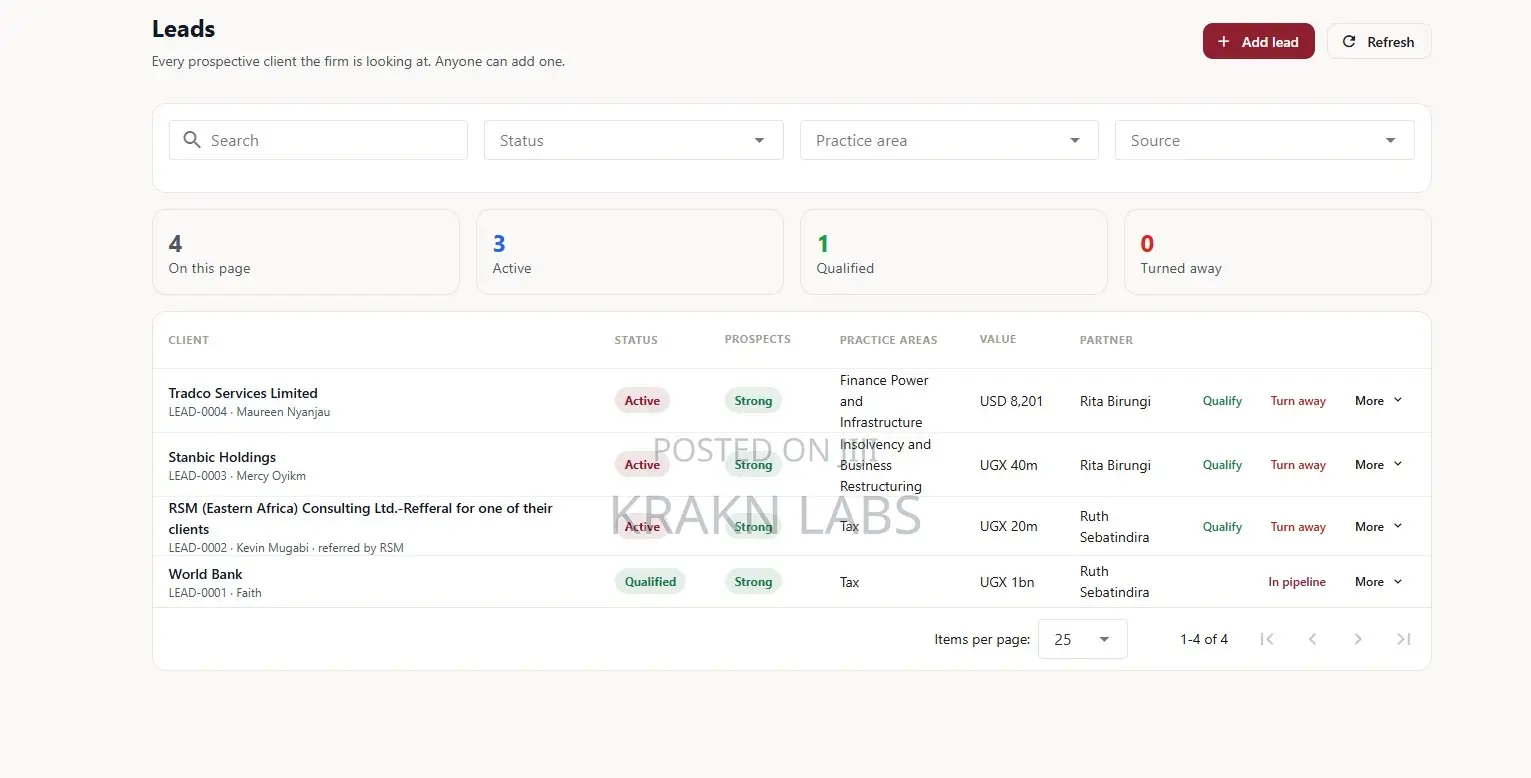
Task: Click the CLIENT column header
Action: click(188, 340)
